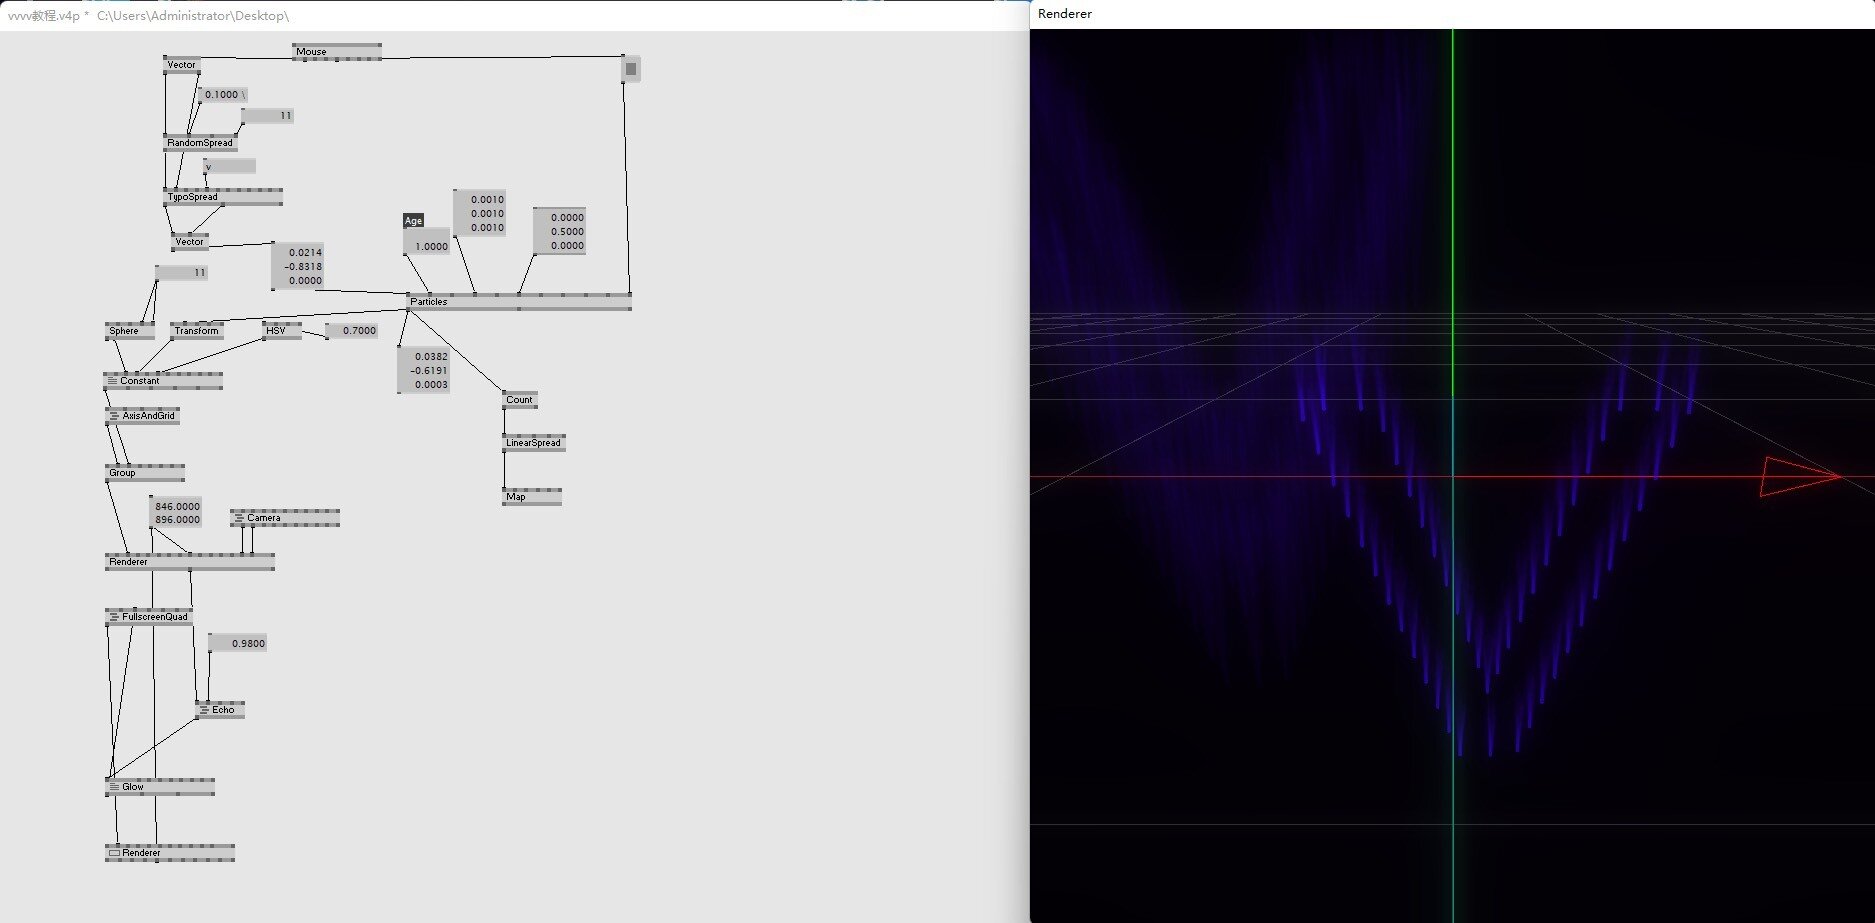Select the TypoSpread node
Image resolution: width=1875 pixels, height=923 pixels.
223,197
